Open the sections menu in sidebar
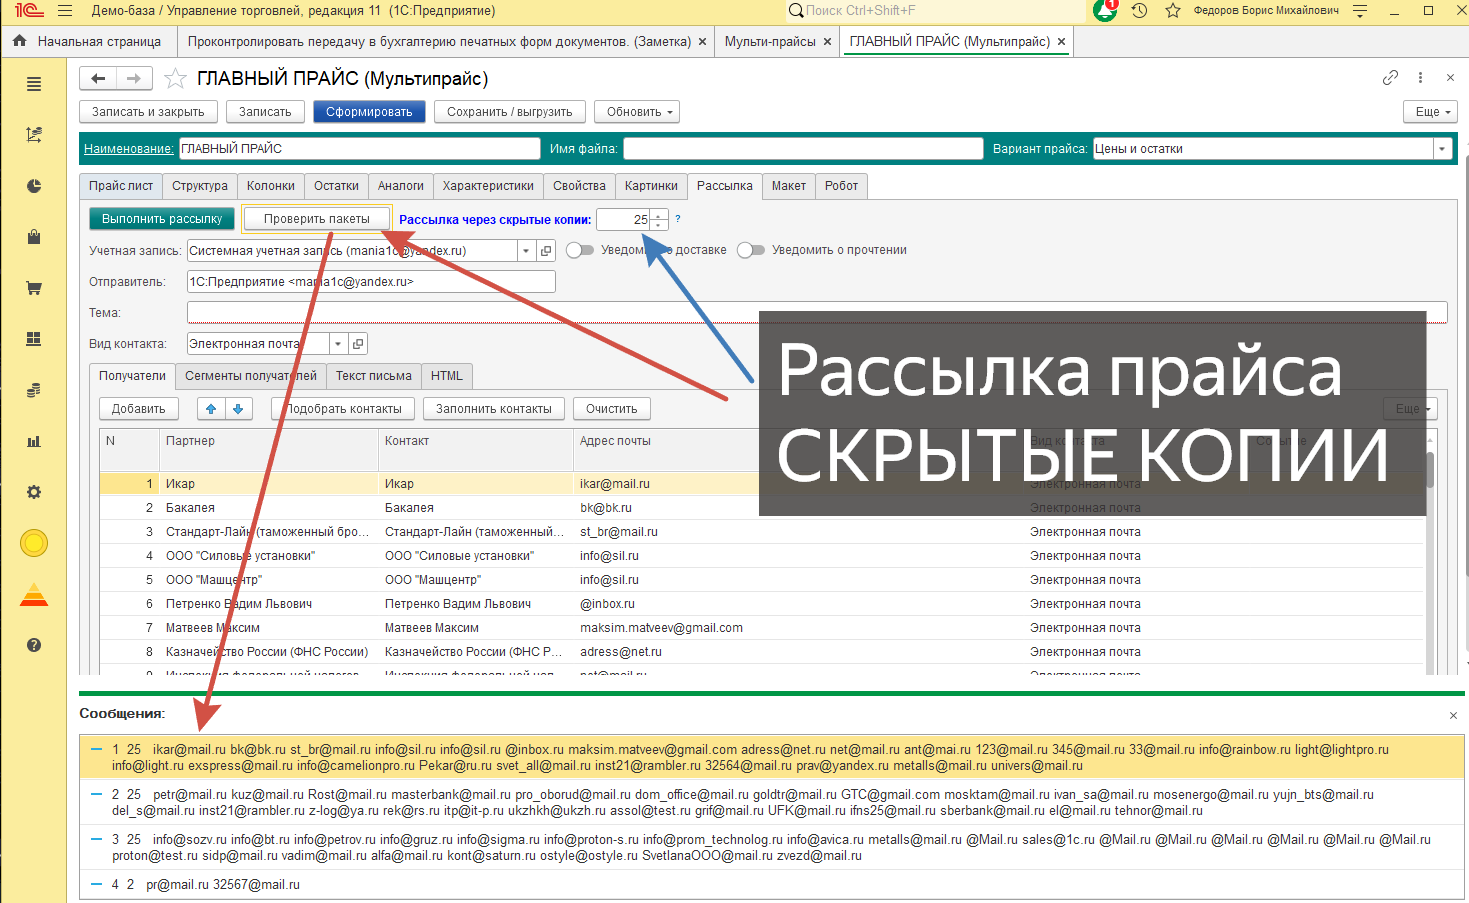The width and height of the screenshot is (1469, 903). (34, 84)
